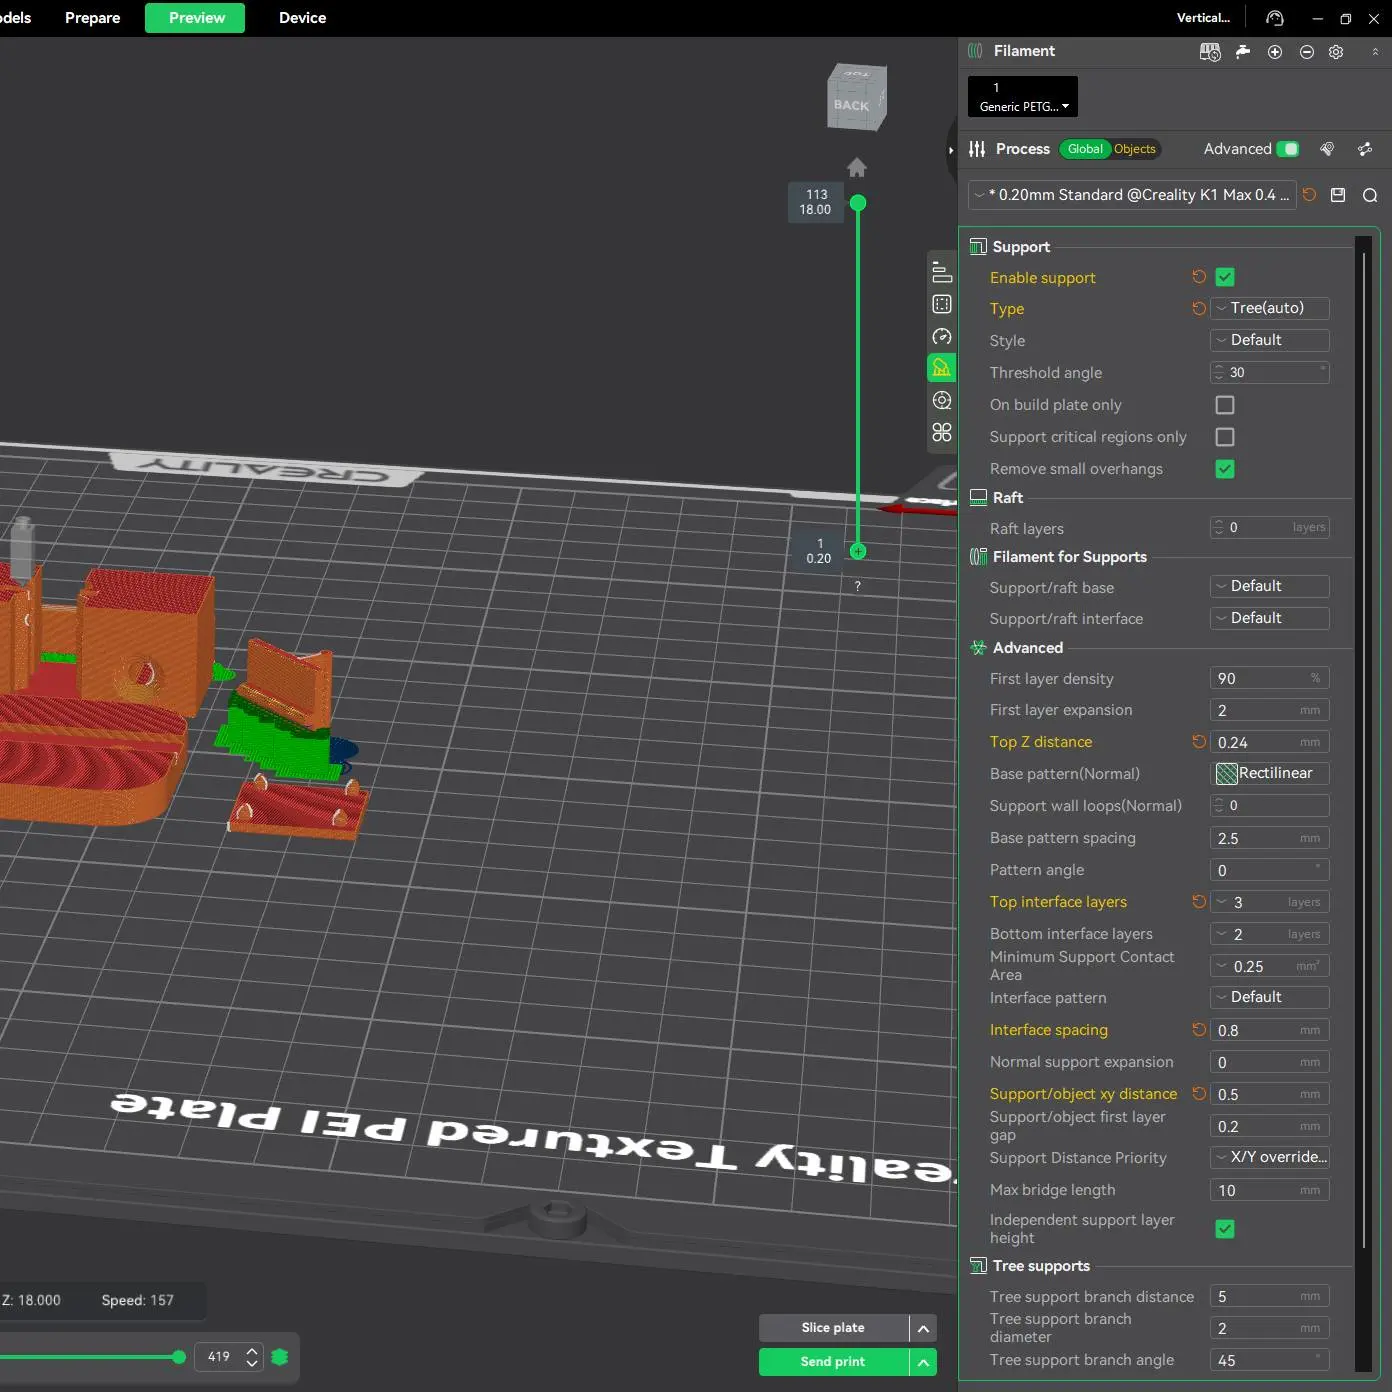This screenshot has height=1392, width=1392.
Task: Click the share/connection icon in Process header
Action: (x=1365, y=149)
